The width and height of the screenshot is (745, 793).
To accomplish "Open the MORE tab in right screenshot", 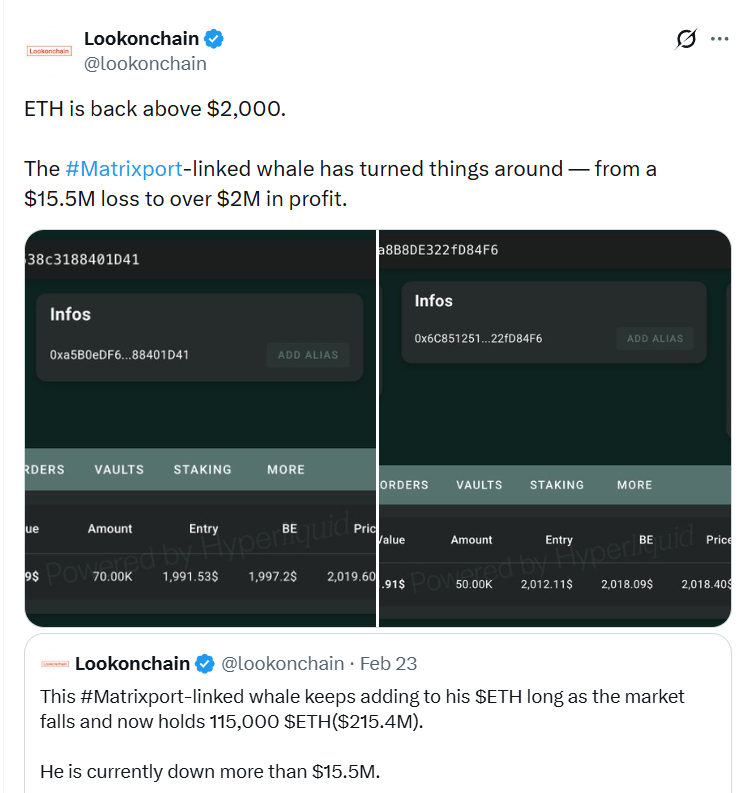I will (634, 485).
